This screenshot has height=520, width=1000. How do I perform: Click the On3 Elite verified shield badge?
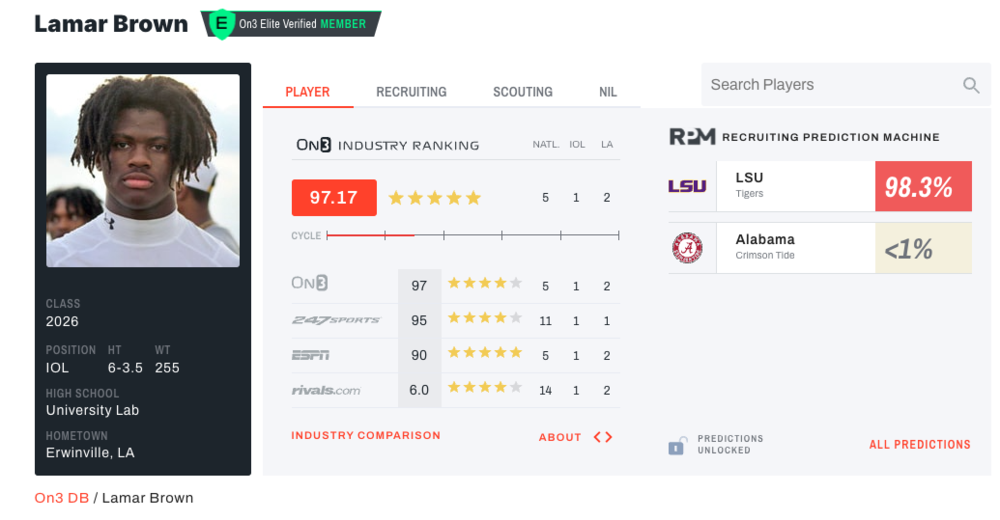[220, 24]
